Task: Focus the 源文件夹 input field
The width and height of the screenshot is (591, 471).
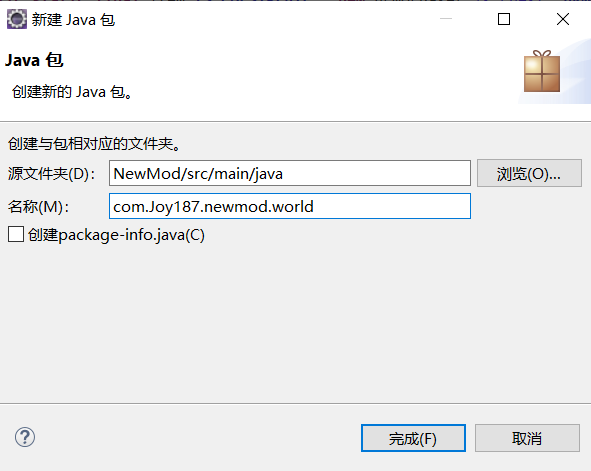Action: tap(290, 173)
